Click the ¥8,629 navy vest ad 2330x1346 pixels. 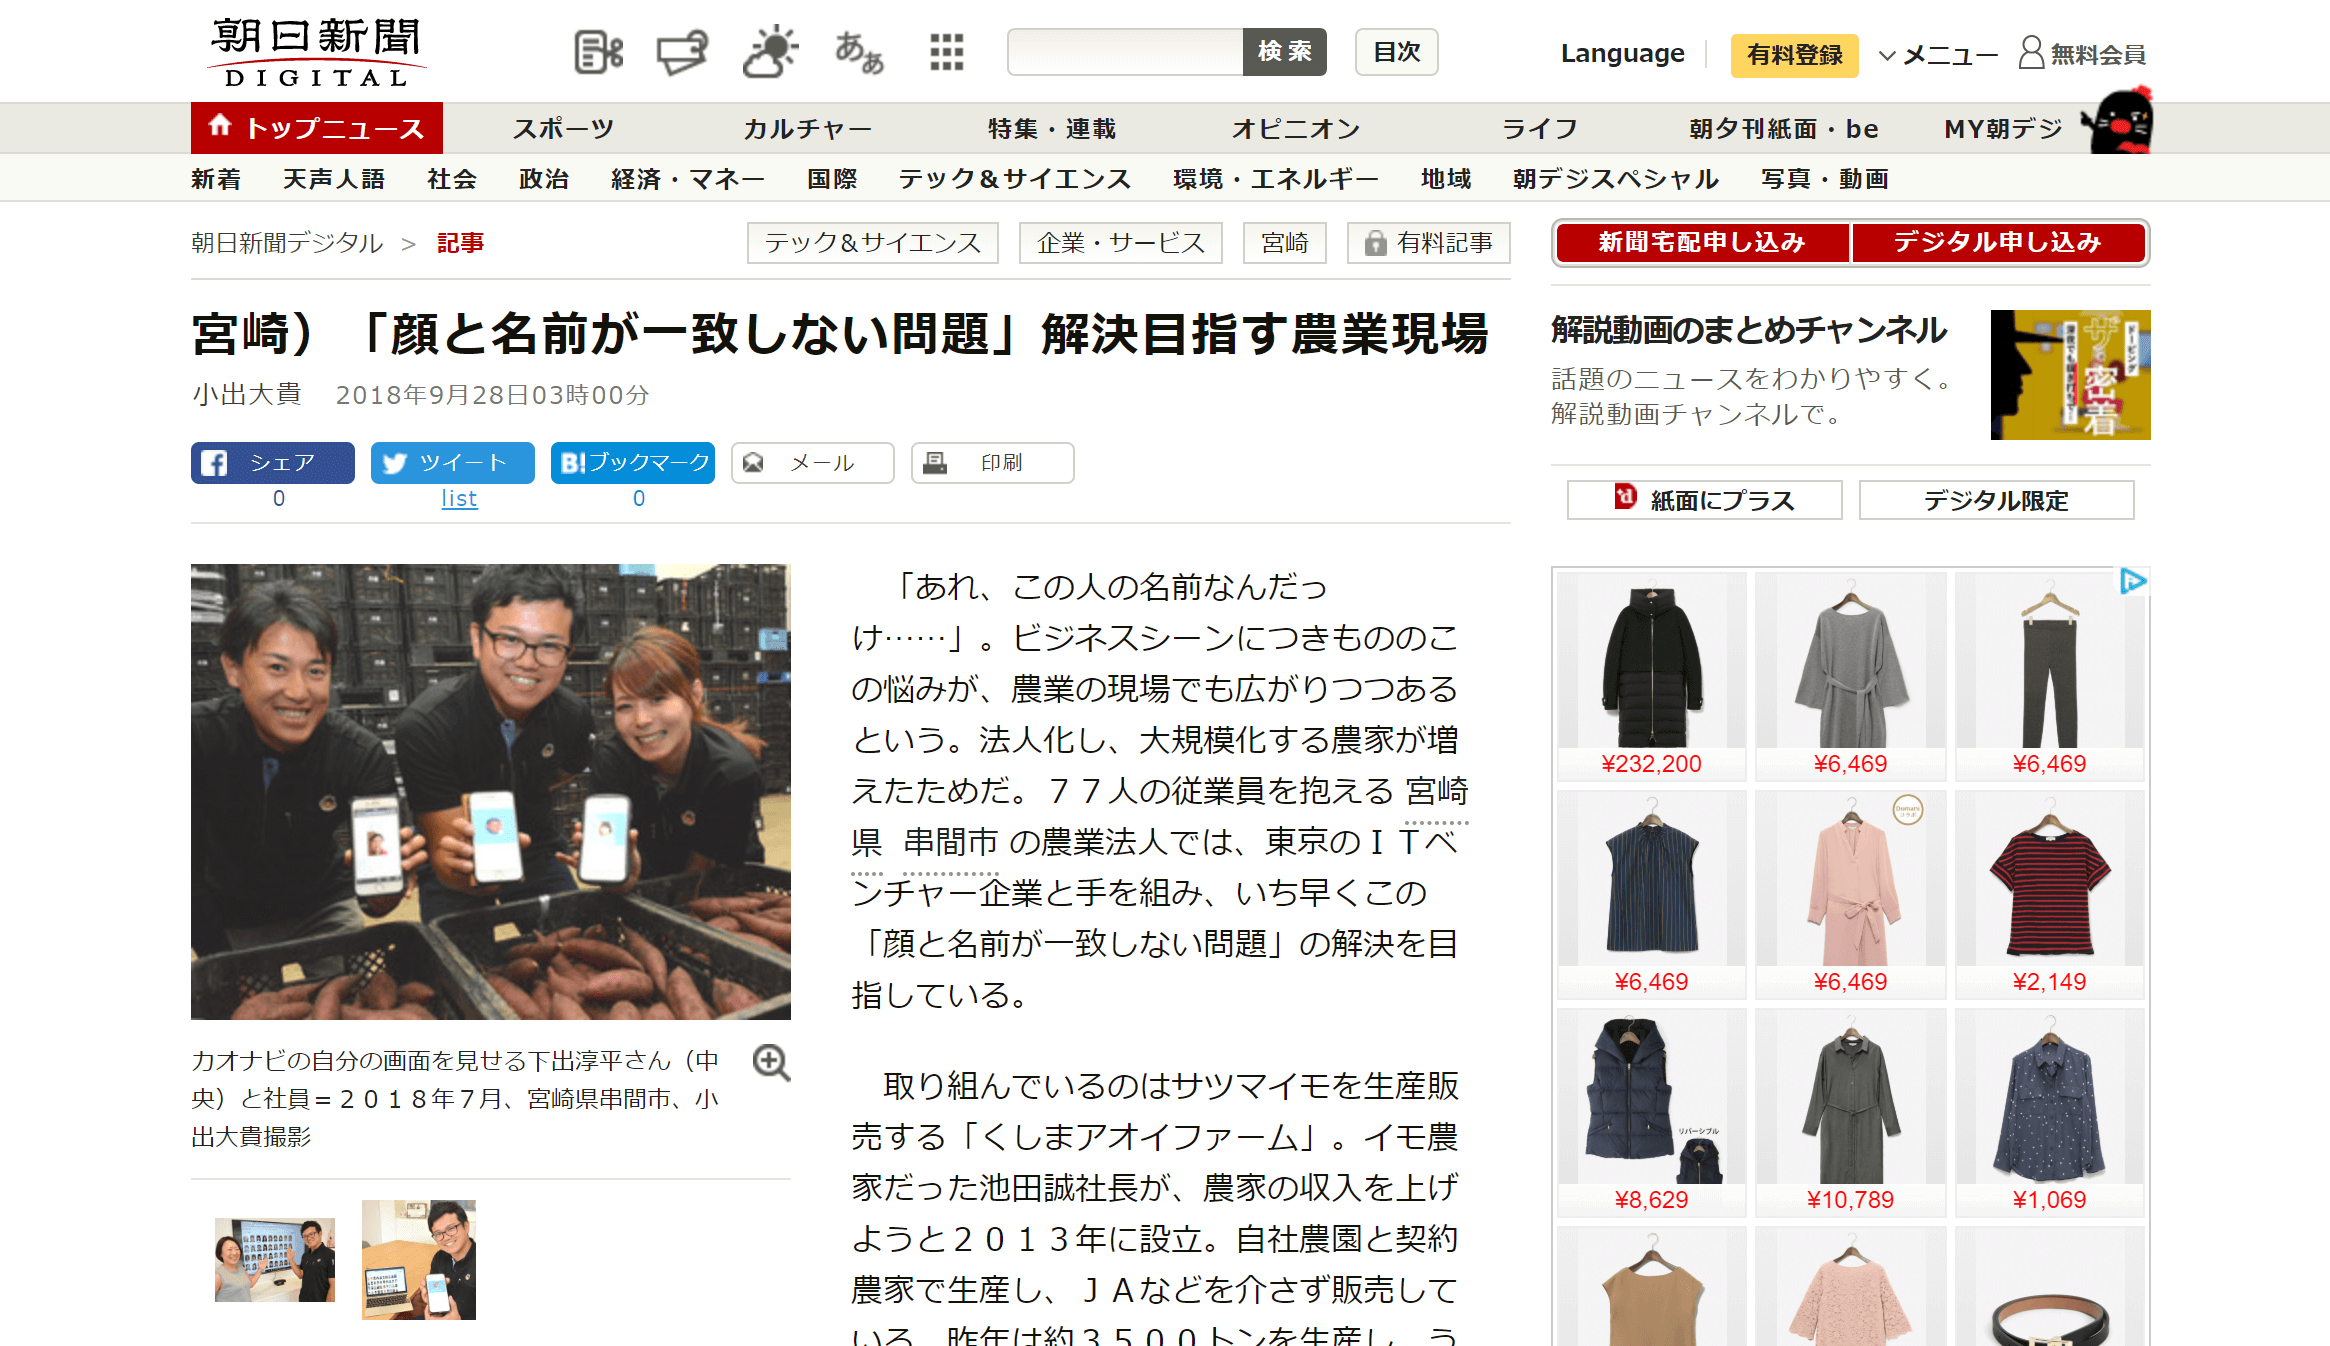(1651, 1112)
